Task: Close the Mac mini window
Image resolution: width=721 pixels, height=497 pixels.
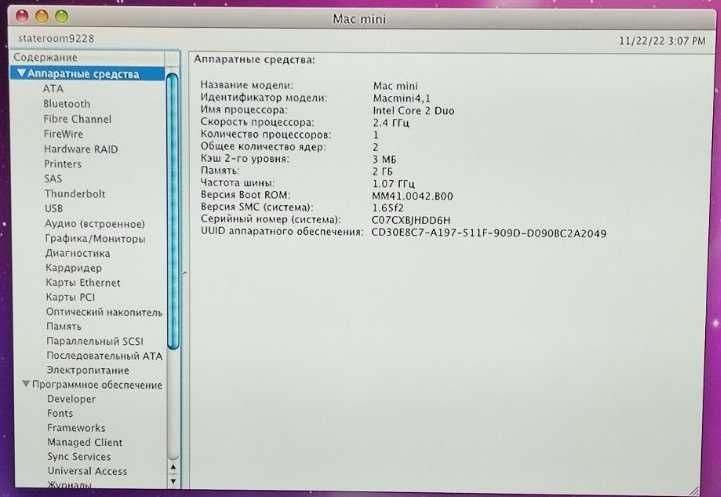Action: (x=22, y=16)
